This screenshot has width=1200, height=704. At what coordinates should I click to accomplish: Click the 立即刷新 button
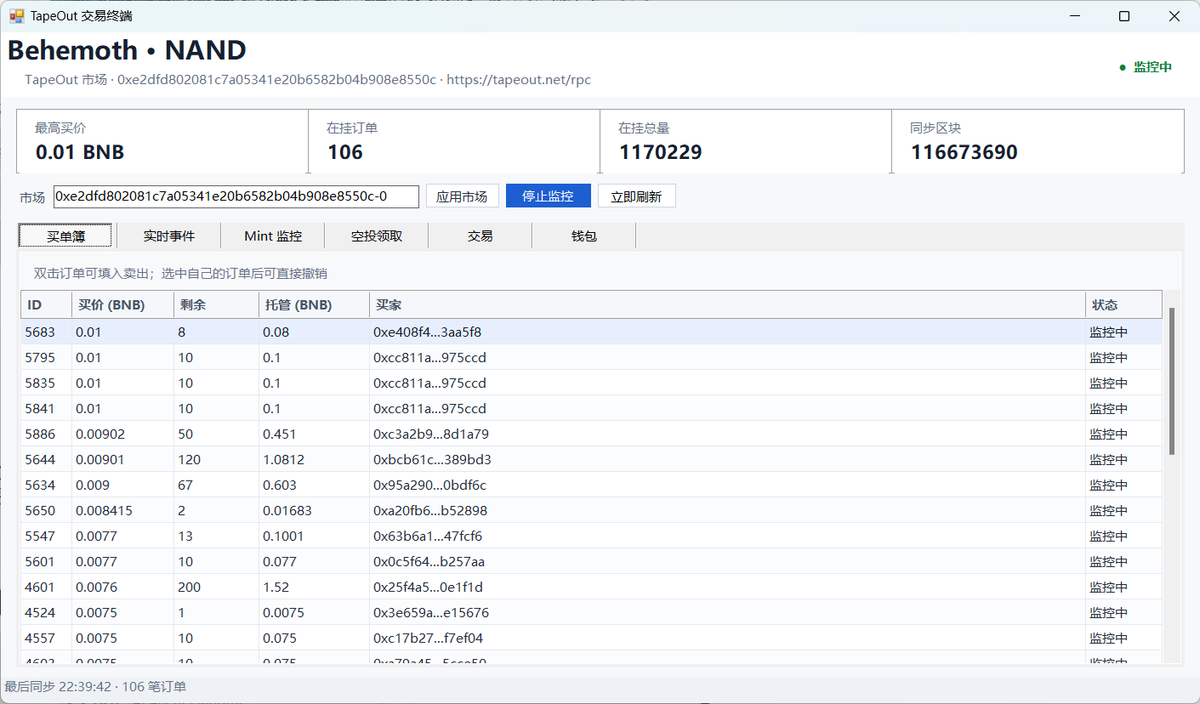tap(636, 196)
